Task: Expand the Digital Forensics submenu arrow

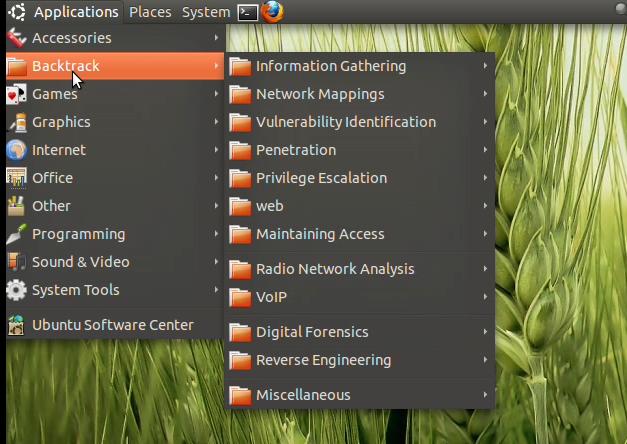Action: coord(485,332)
